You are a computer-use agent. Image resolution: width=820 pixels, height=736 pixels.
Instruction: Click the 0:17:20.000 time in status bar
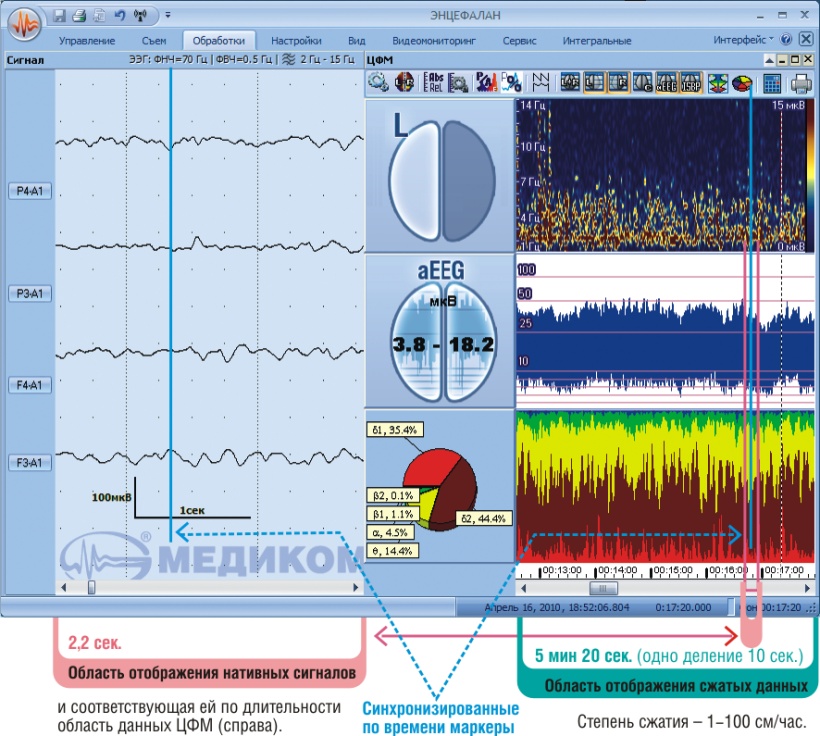[x=683, y=607]
